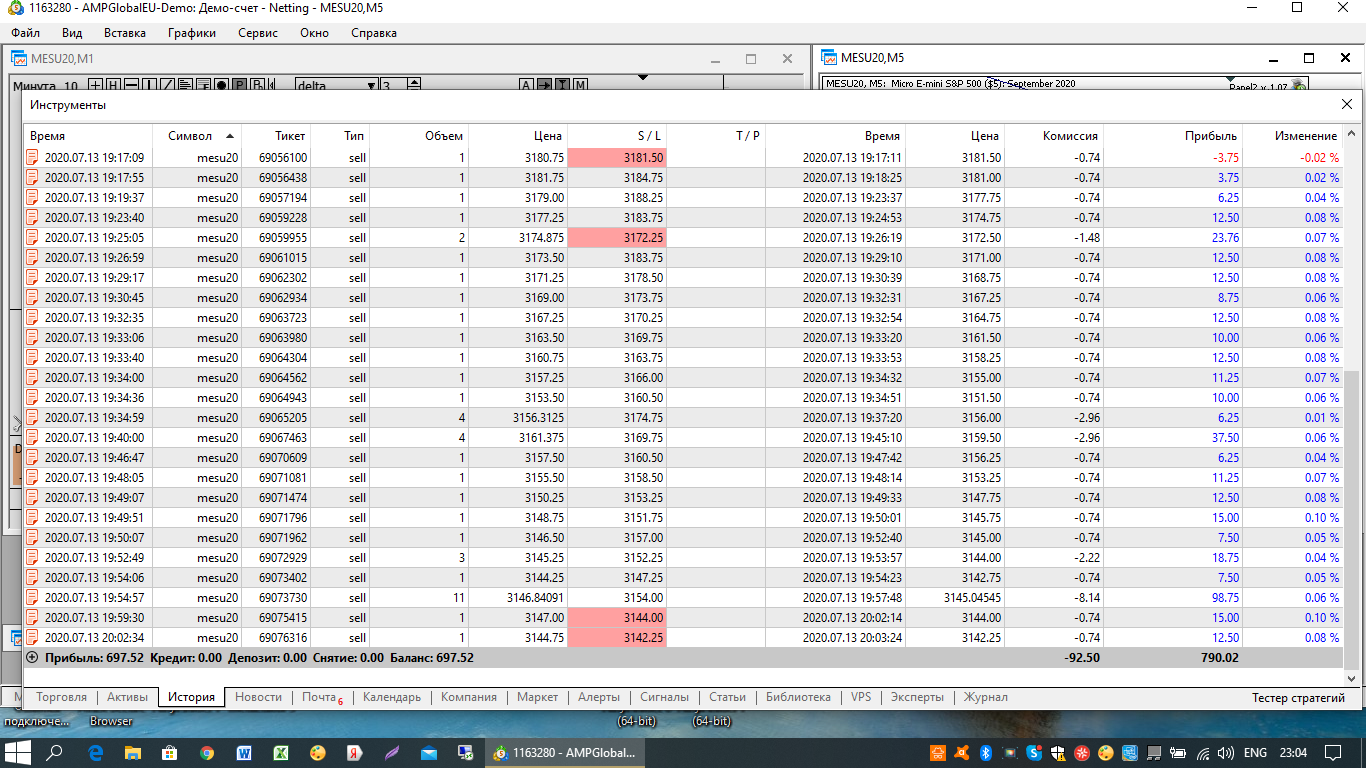Select the loss value -3.75
The height and width of the screenshot is (768, 1366).
coord(1225,157)
